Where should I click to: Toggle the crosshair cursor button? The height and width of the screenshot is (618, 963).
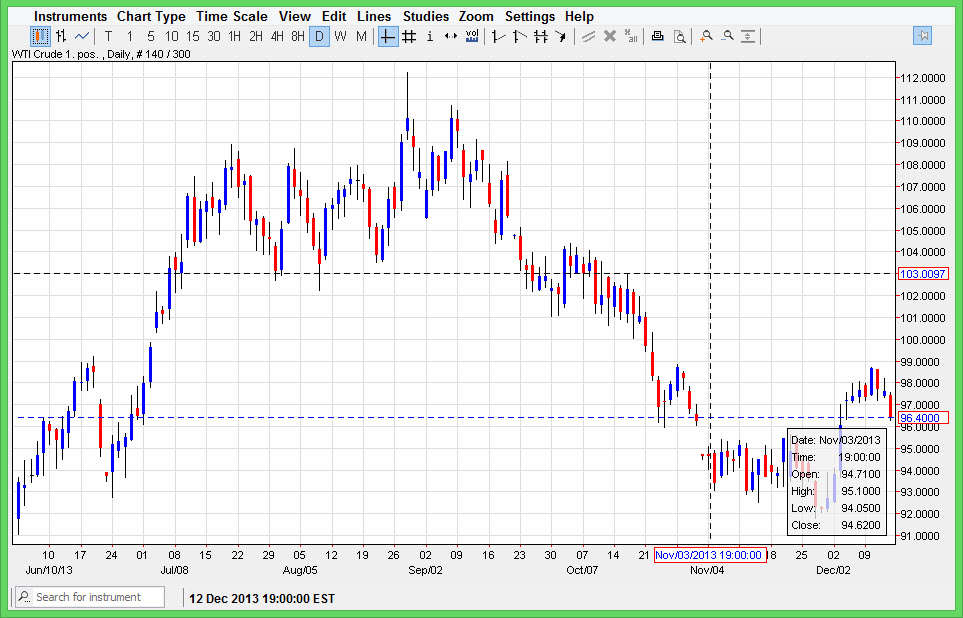point(387,37)
